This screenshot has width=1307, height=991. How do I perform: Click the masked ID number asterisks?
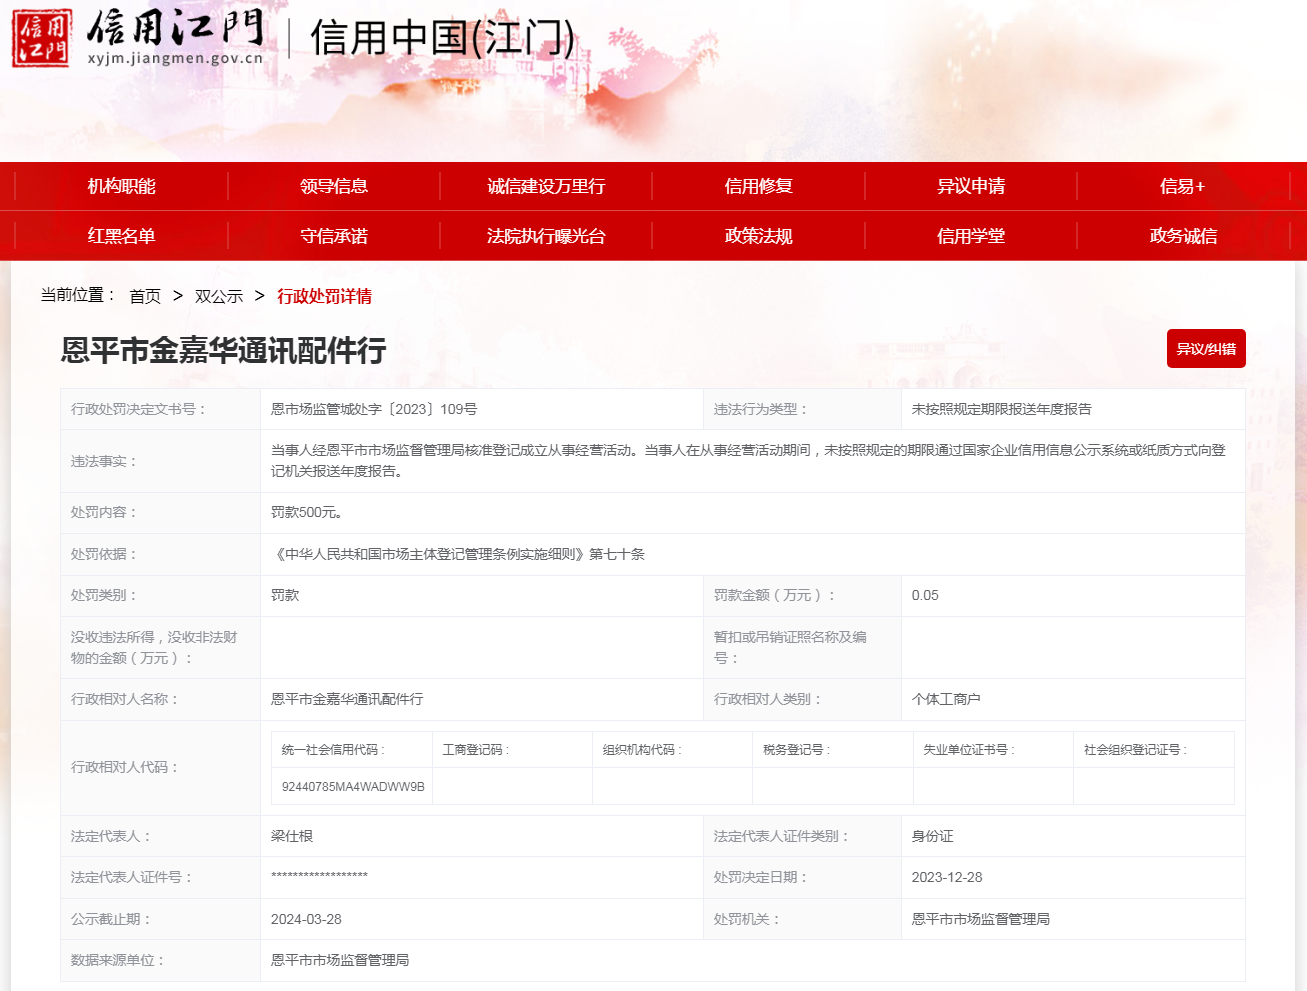coord(319,877)
